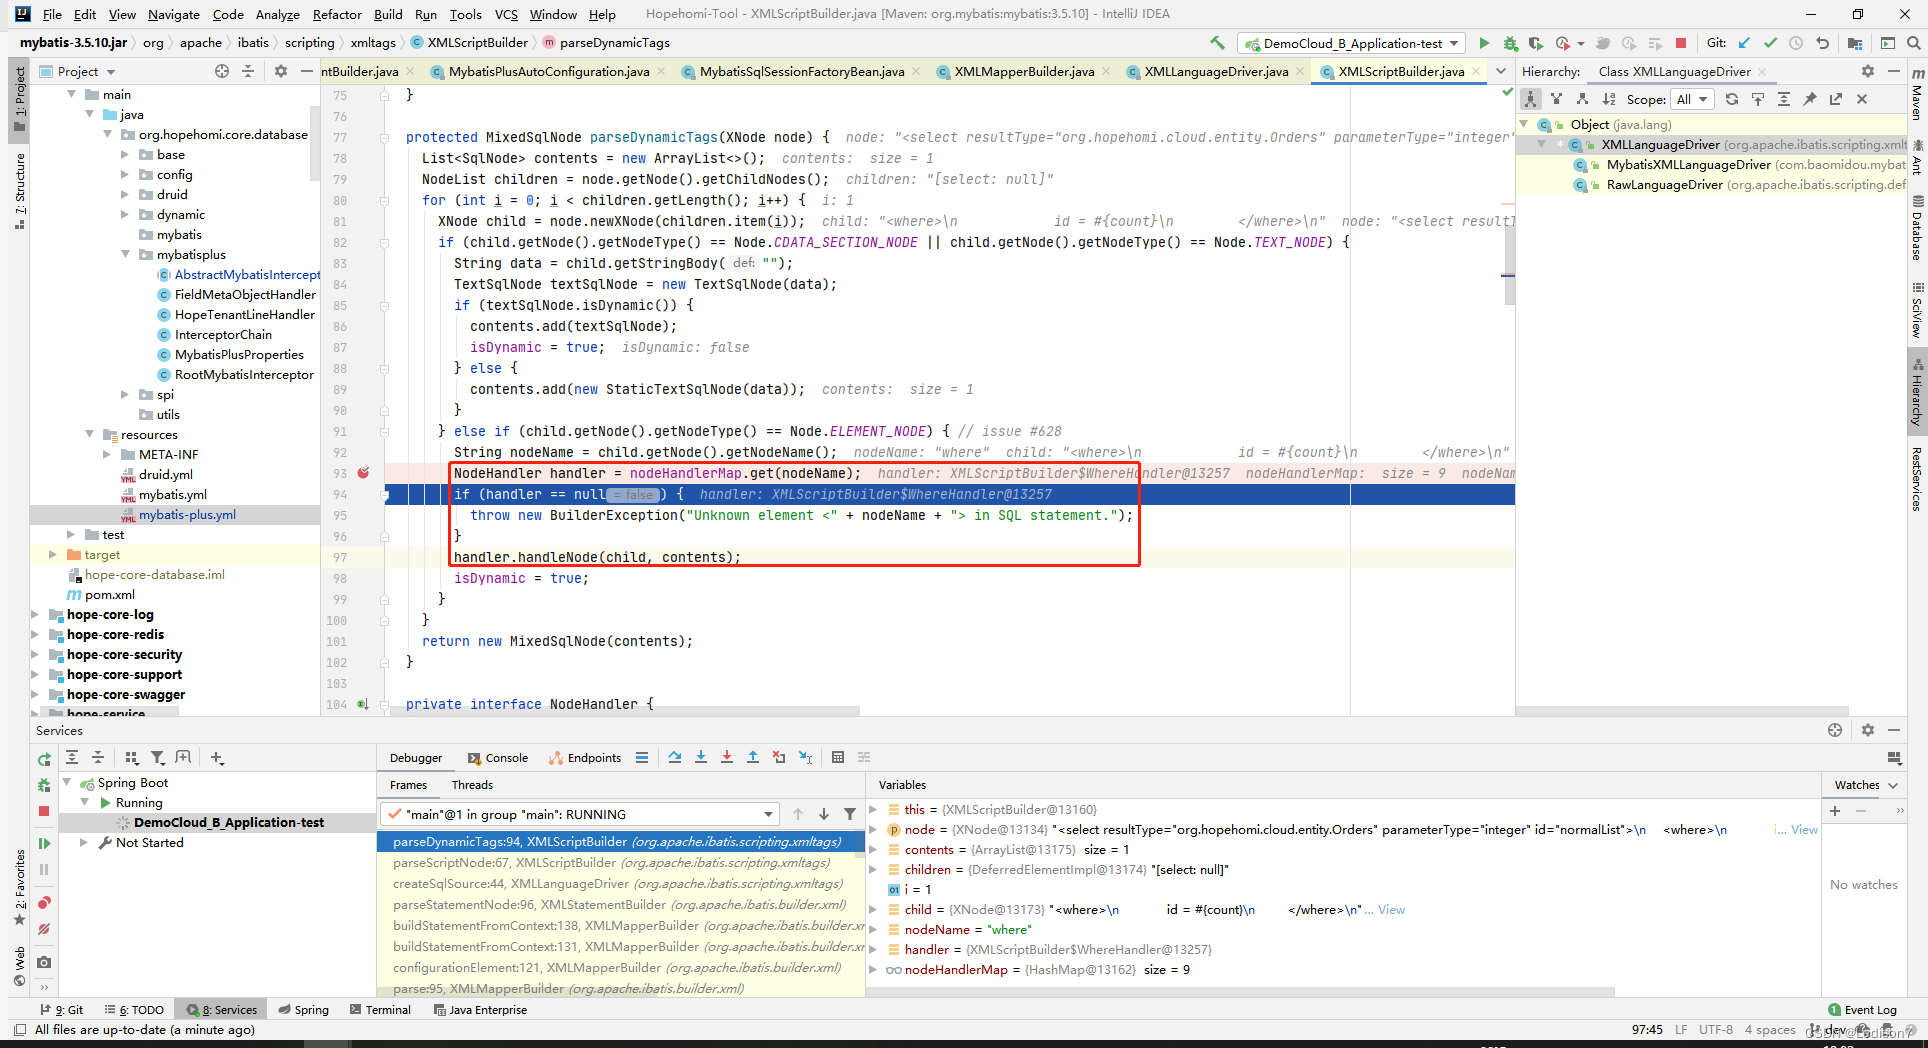1928x1048 pixels.
Task: Step Out in the debugger toolbar
Action: point(753,757)
